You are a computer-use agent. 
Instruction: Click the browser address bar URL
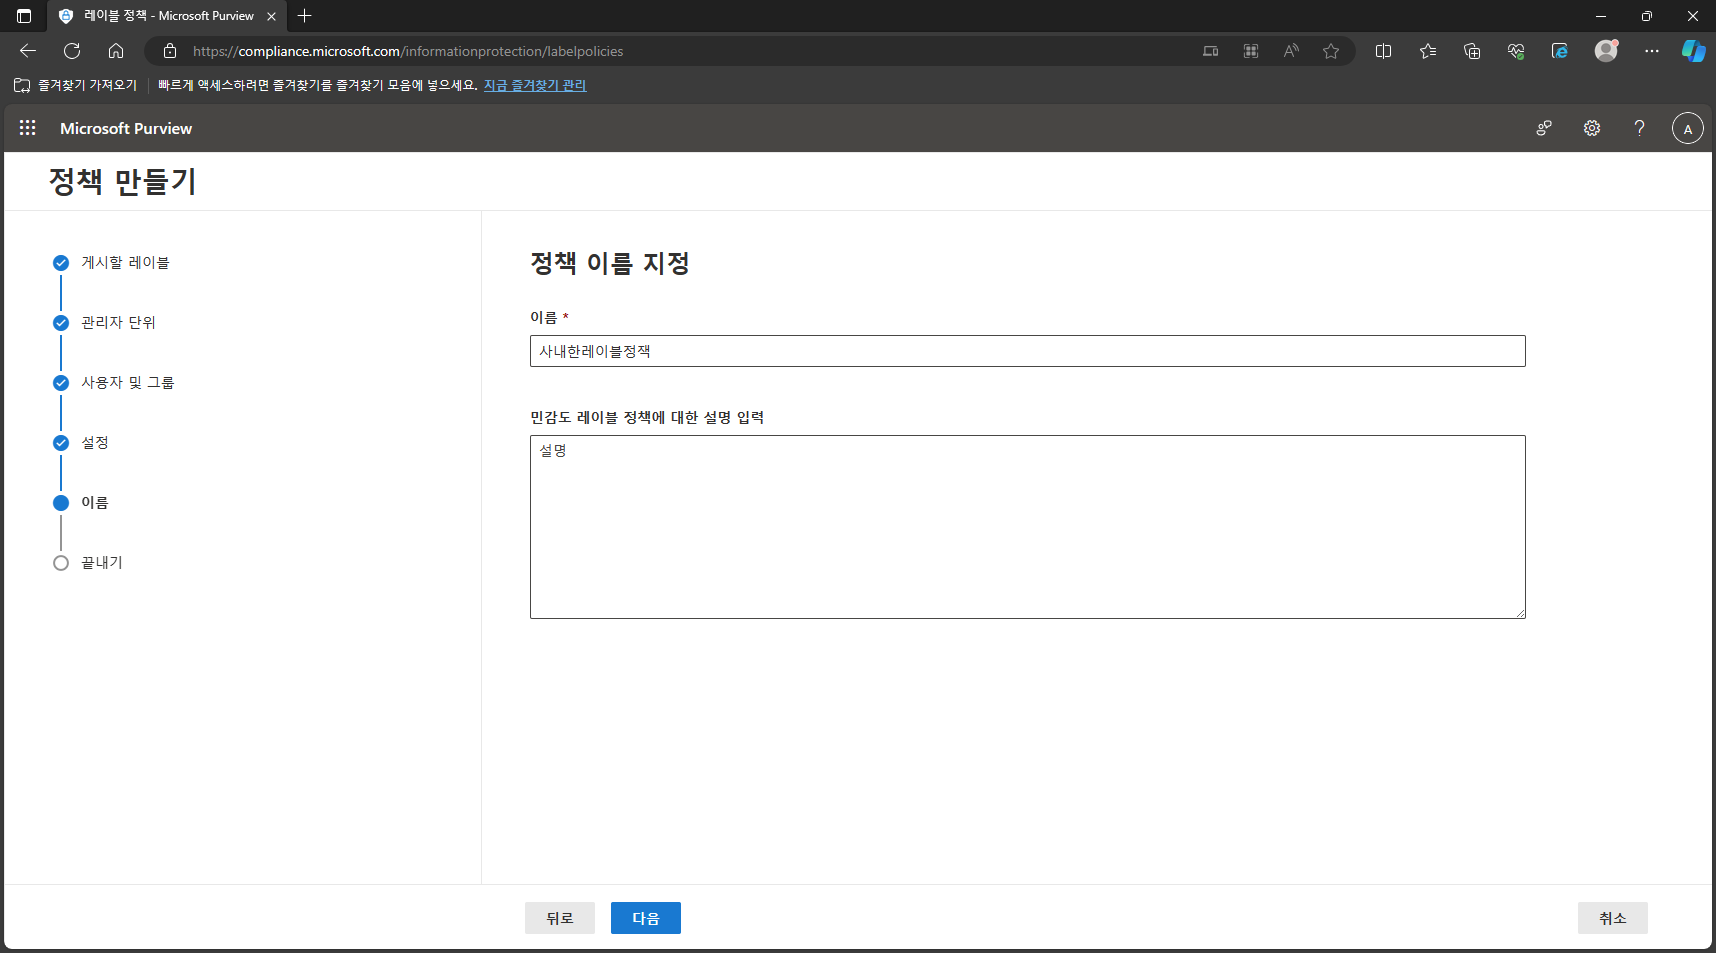click(408, 51)
